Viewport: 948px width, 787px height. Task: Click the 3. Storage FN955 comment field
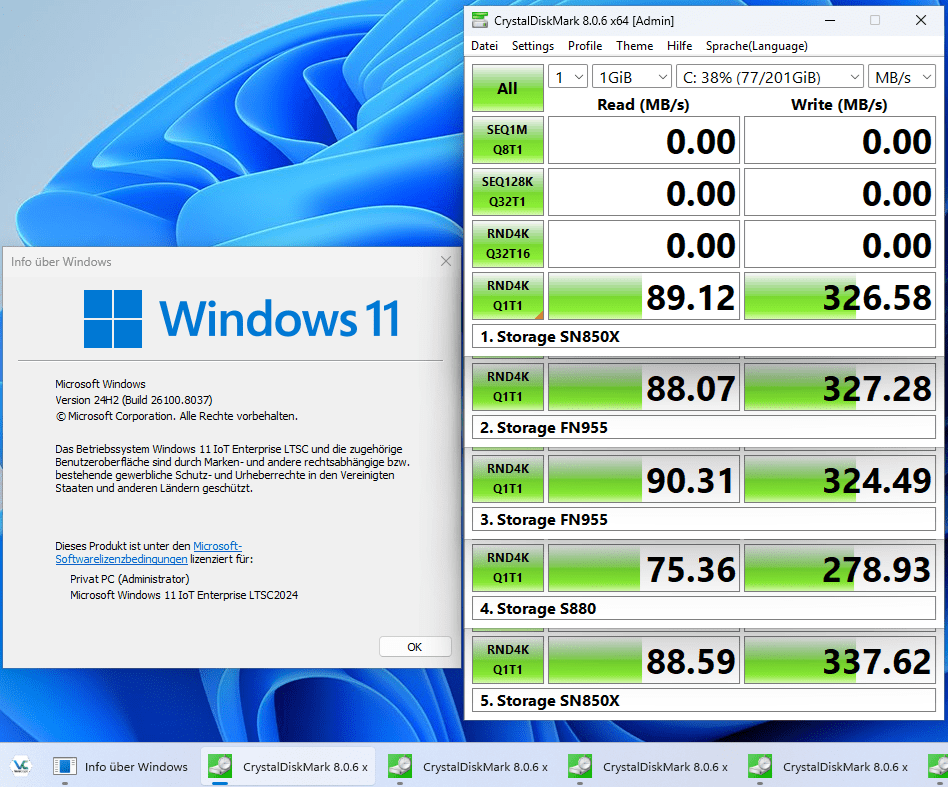[x=704, y=519]
